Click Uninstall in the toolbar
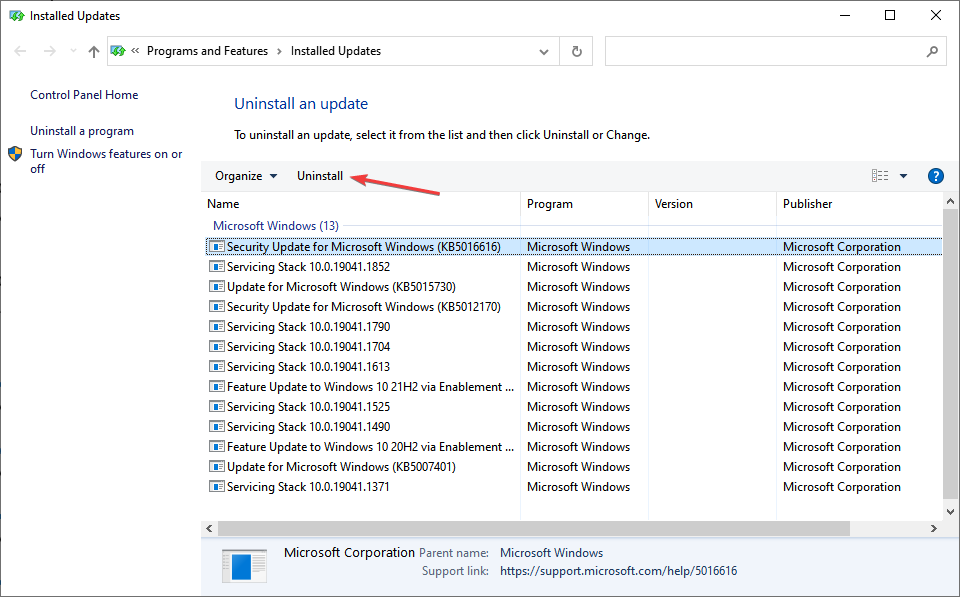 click(320, 176)
